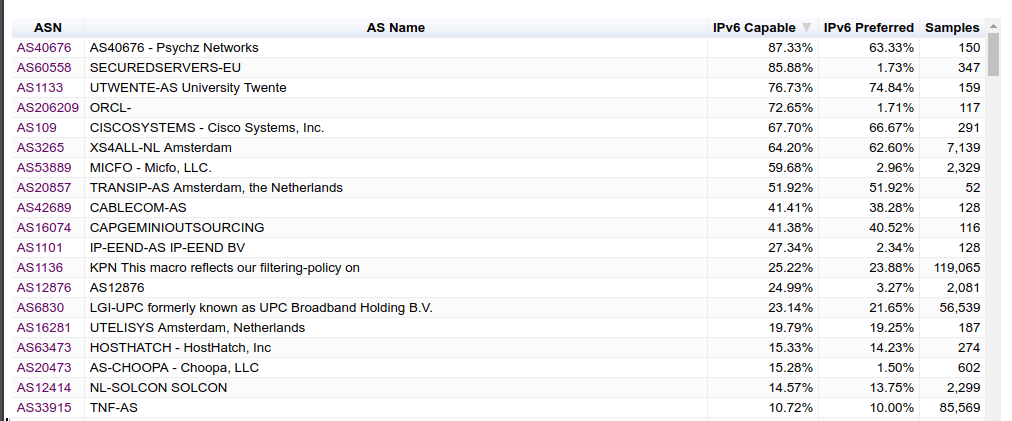The width and height of the screenshot is (1012, 421).
Task: Click the 74.84% IPv6 Preferred value
Action: click(891, 88)
